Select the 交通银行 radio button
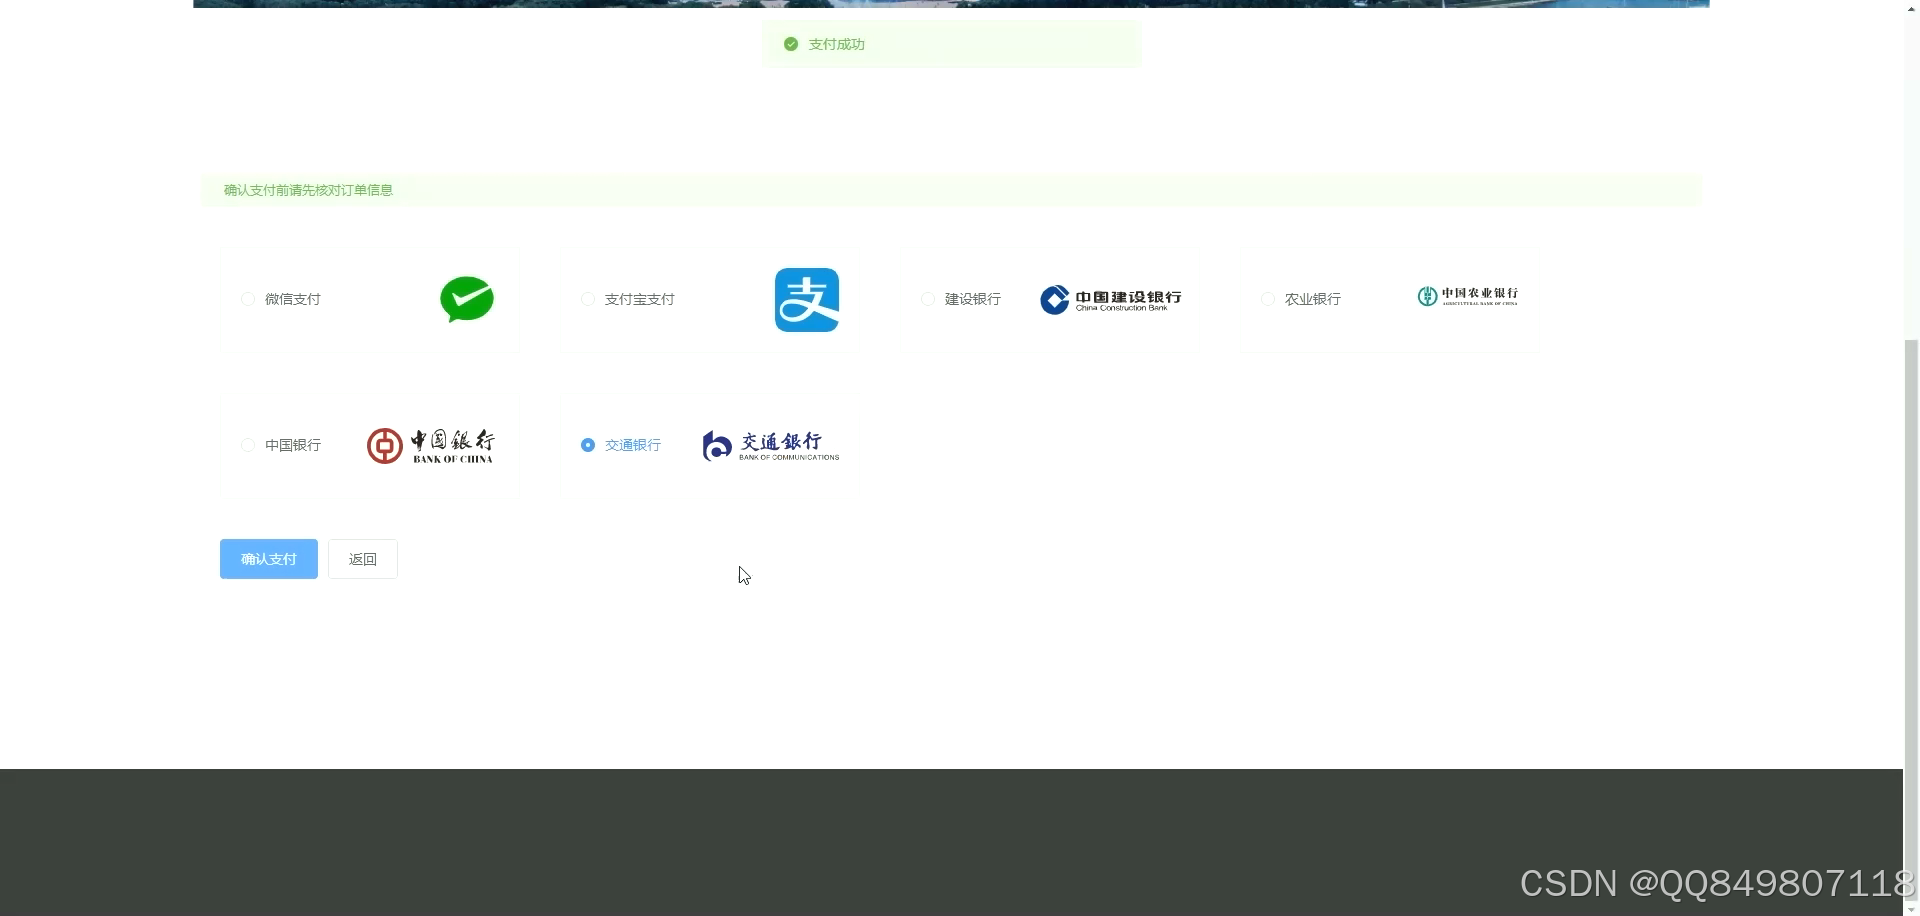 click(588, 445)
